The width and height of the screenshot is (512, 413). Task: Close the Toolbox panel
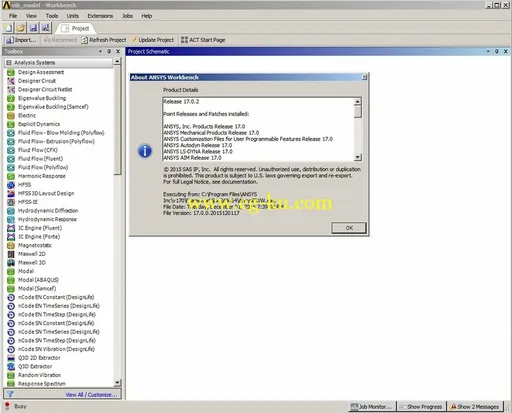pos(118,51)
